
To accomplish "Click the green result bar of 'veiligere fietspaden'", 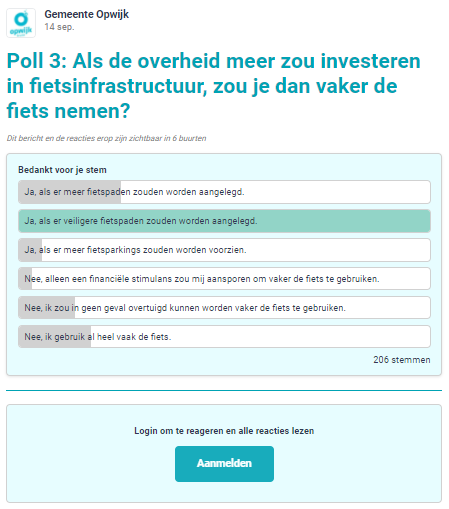I will [x=224, y=221].
